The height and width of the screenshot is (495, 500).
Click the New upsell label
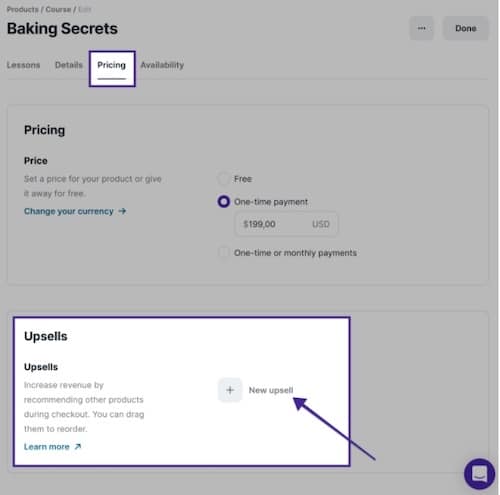(x=271, y=390)
